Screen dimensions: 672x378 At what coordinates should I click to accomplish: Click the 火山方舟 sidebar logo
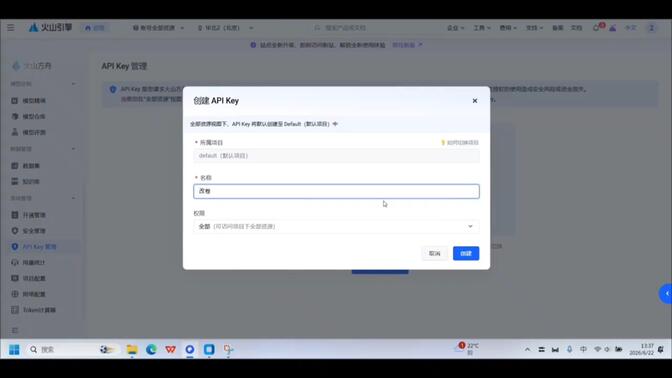coord(32,66)
